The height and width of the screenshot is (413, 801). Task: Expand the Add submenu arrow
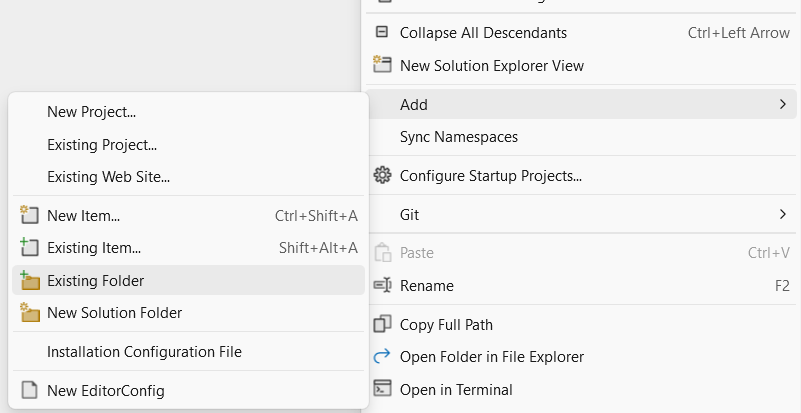pos(782,104)
